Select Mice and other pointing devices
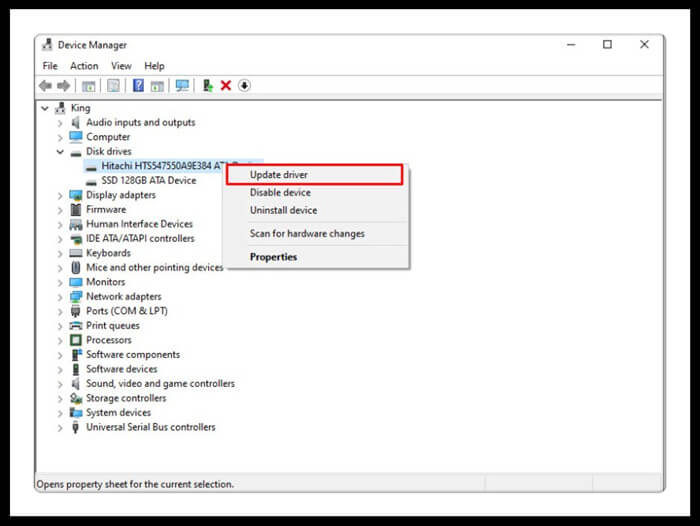This screenshot has height=526, width=700. tap(154, 267)
